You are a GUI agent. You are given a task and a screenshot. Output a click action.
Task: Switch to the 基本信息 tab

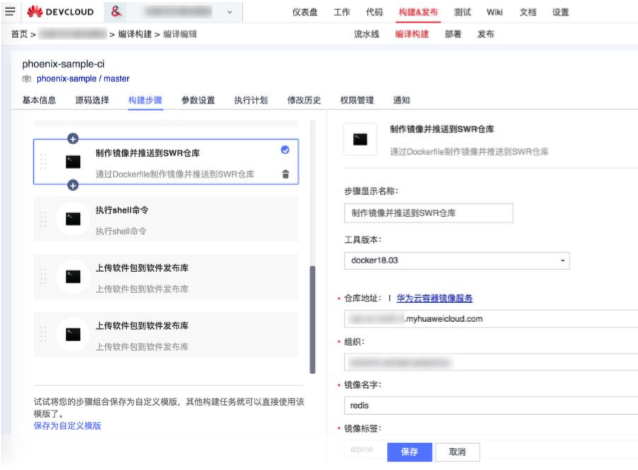pos(39,100)
